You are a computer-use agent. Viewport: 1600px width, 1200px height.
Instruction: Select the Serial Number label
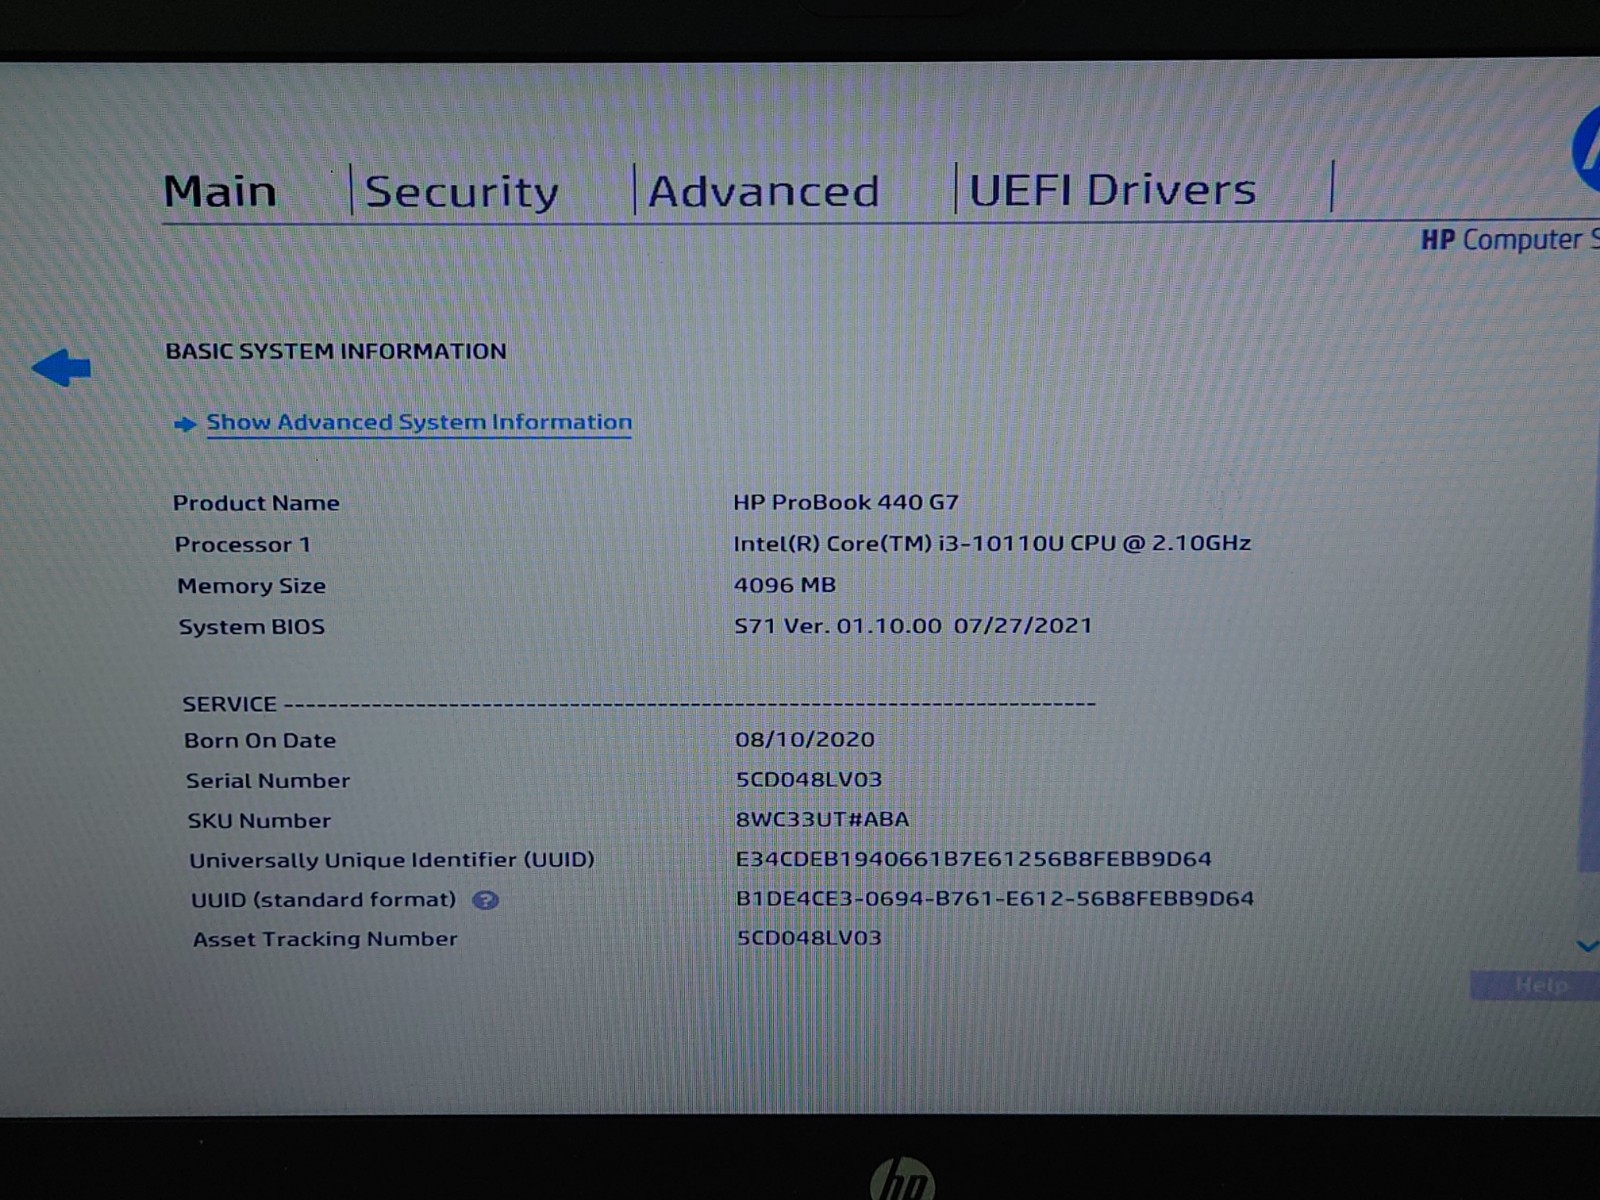268,781
